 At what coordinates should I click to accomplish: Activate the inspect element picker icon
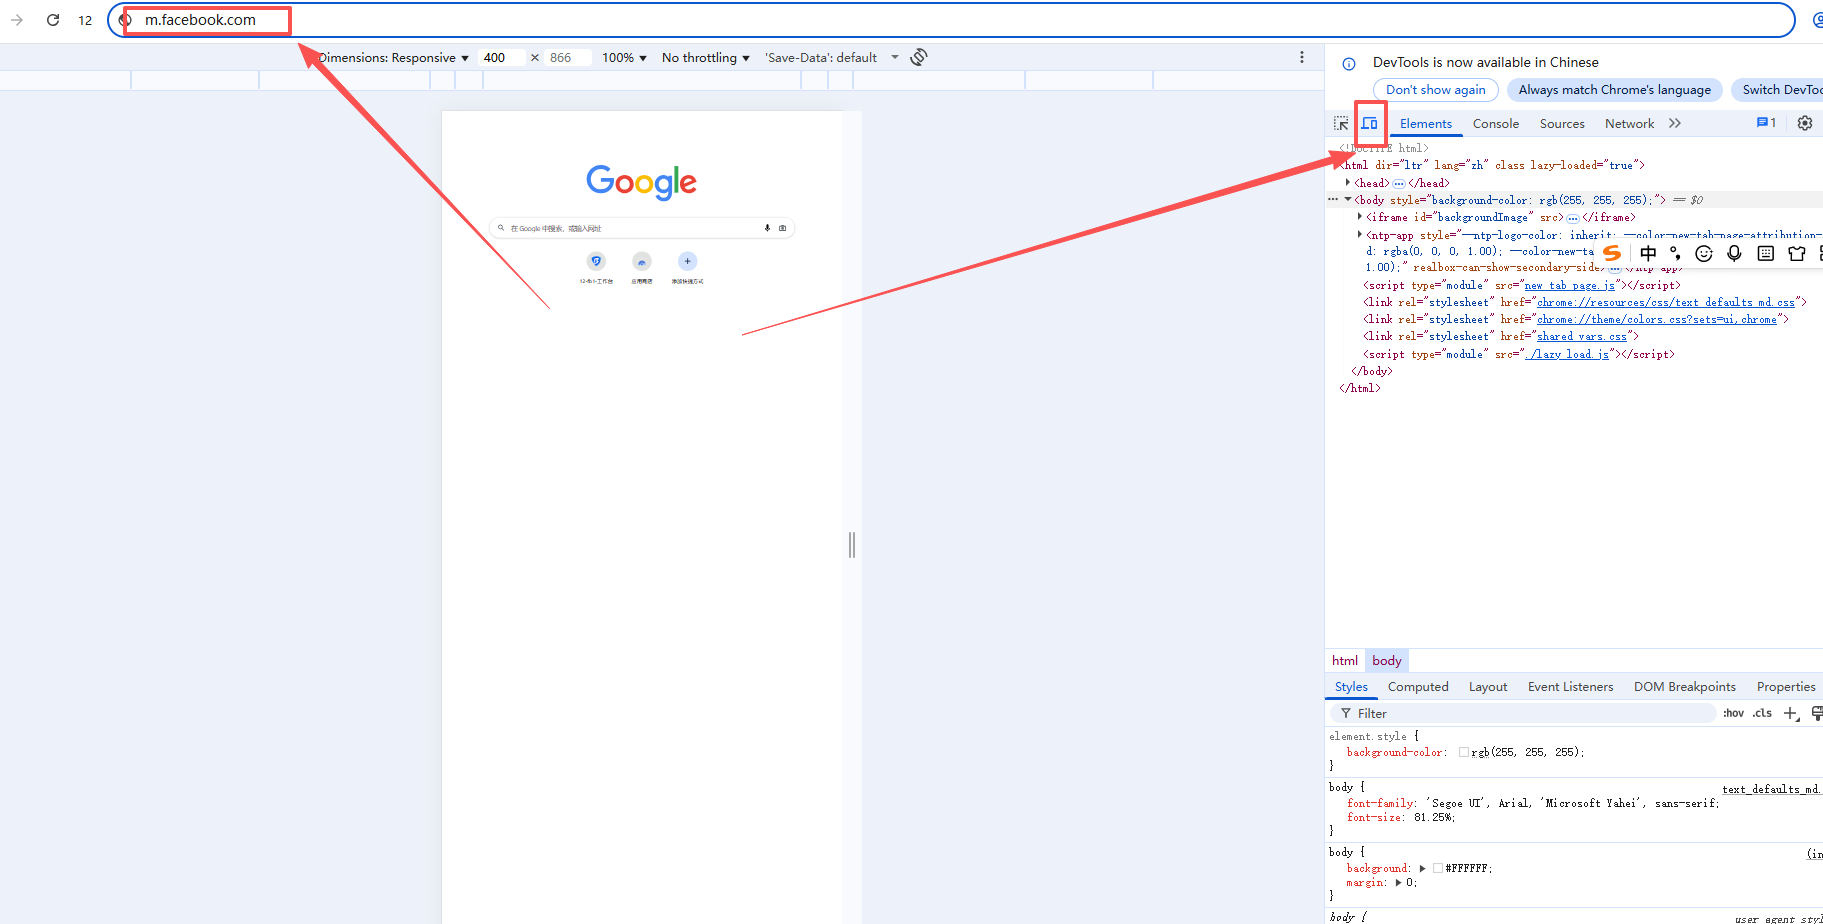click(1341, 123)
